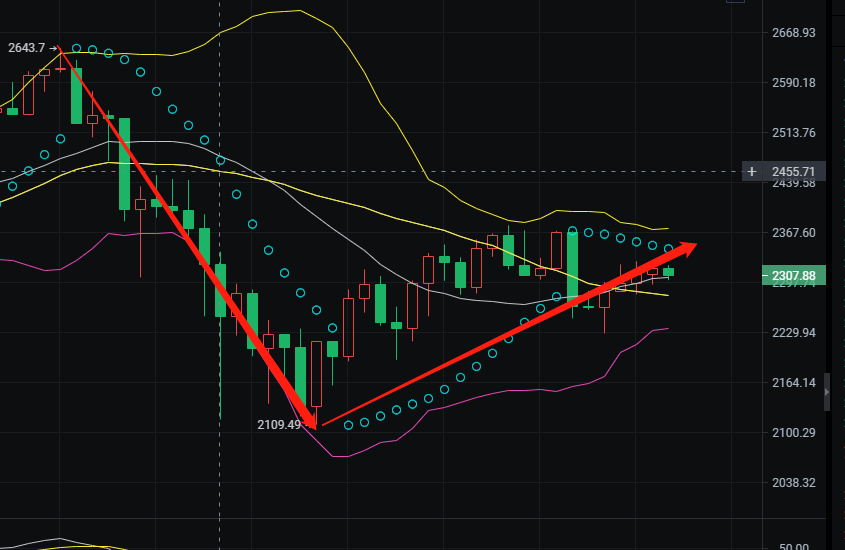Click the 2164.14 price axis label
This screenshot has width=845, height=550.
coord(793,382)
